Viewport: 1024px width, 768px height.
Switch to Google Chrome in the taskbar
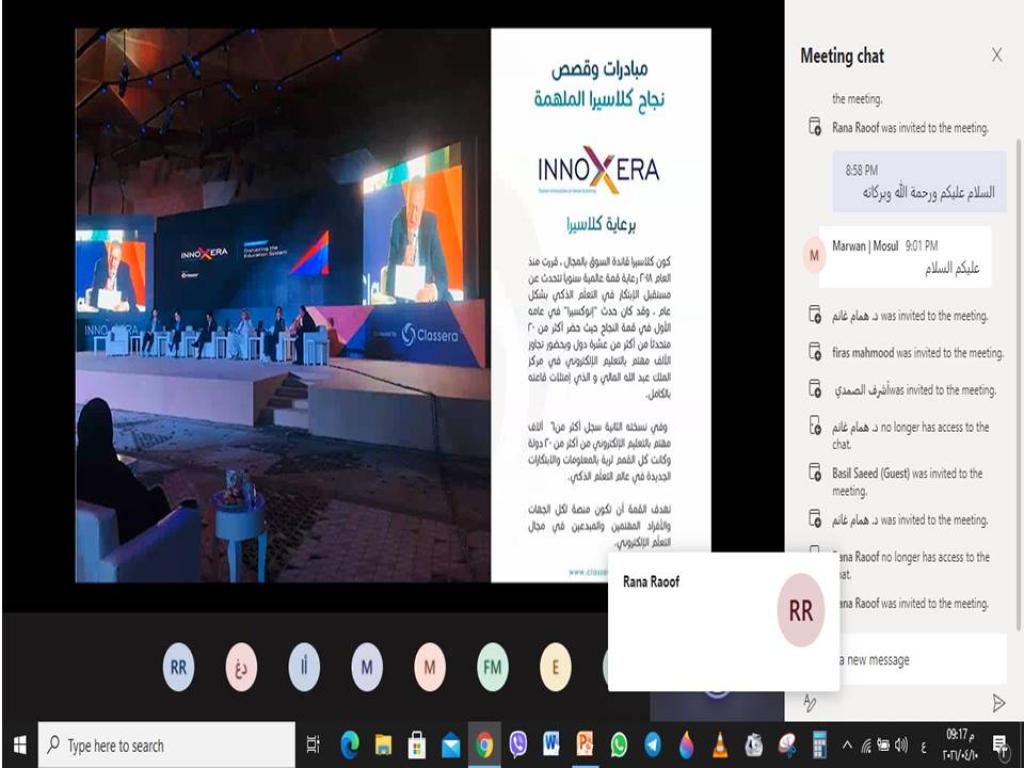click(x=484, y=745)
